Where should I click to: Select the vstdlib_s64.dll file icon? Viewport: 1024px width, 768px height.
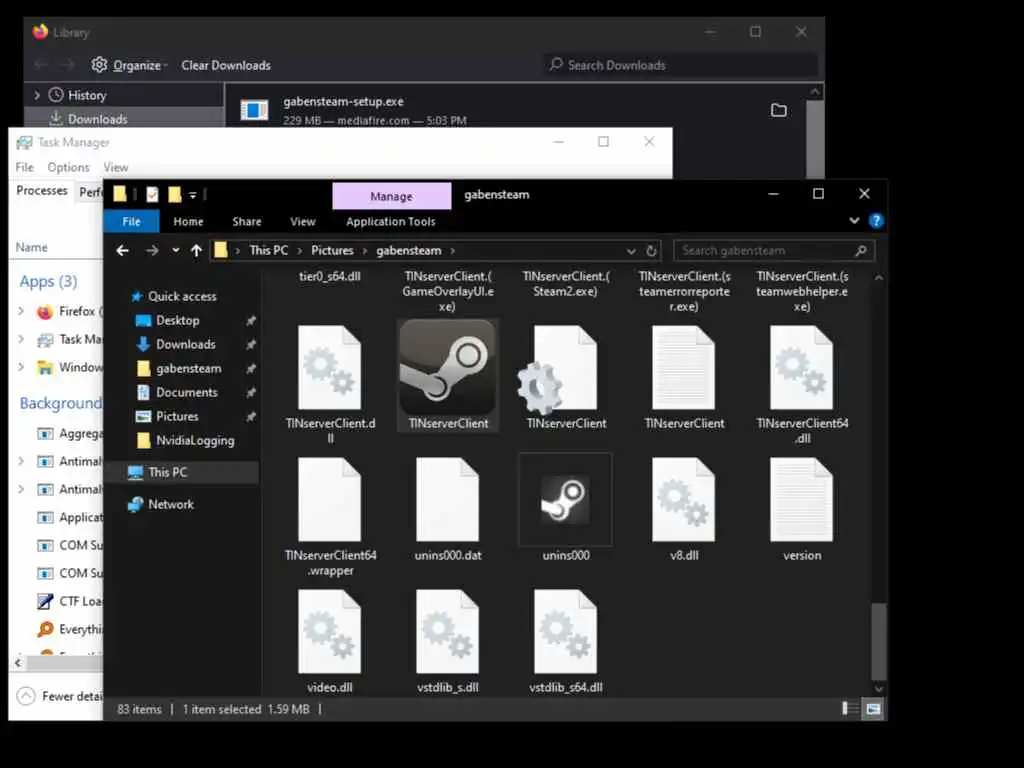point(566,632)
